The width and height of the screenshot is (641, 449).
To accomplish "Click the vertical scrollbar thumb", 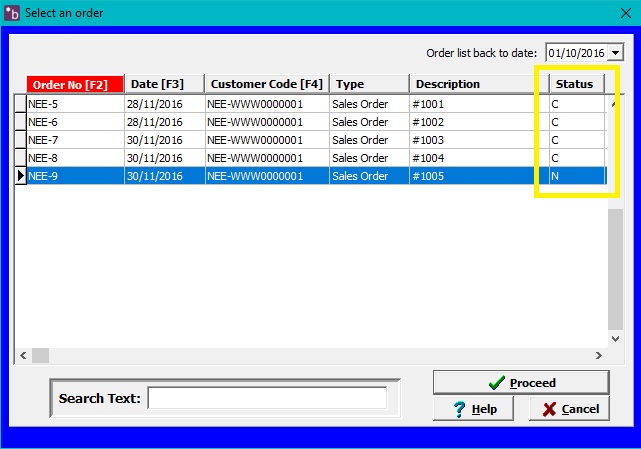I will tap(615, 269).
